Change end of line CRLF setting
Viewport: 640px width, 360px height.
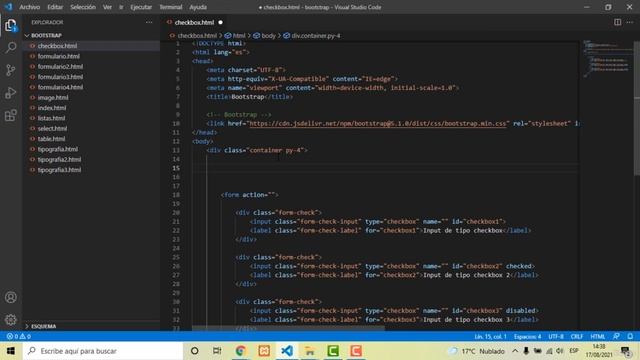(x=577, y=336)
